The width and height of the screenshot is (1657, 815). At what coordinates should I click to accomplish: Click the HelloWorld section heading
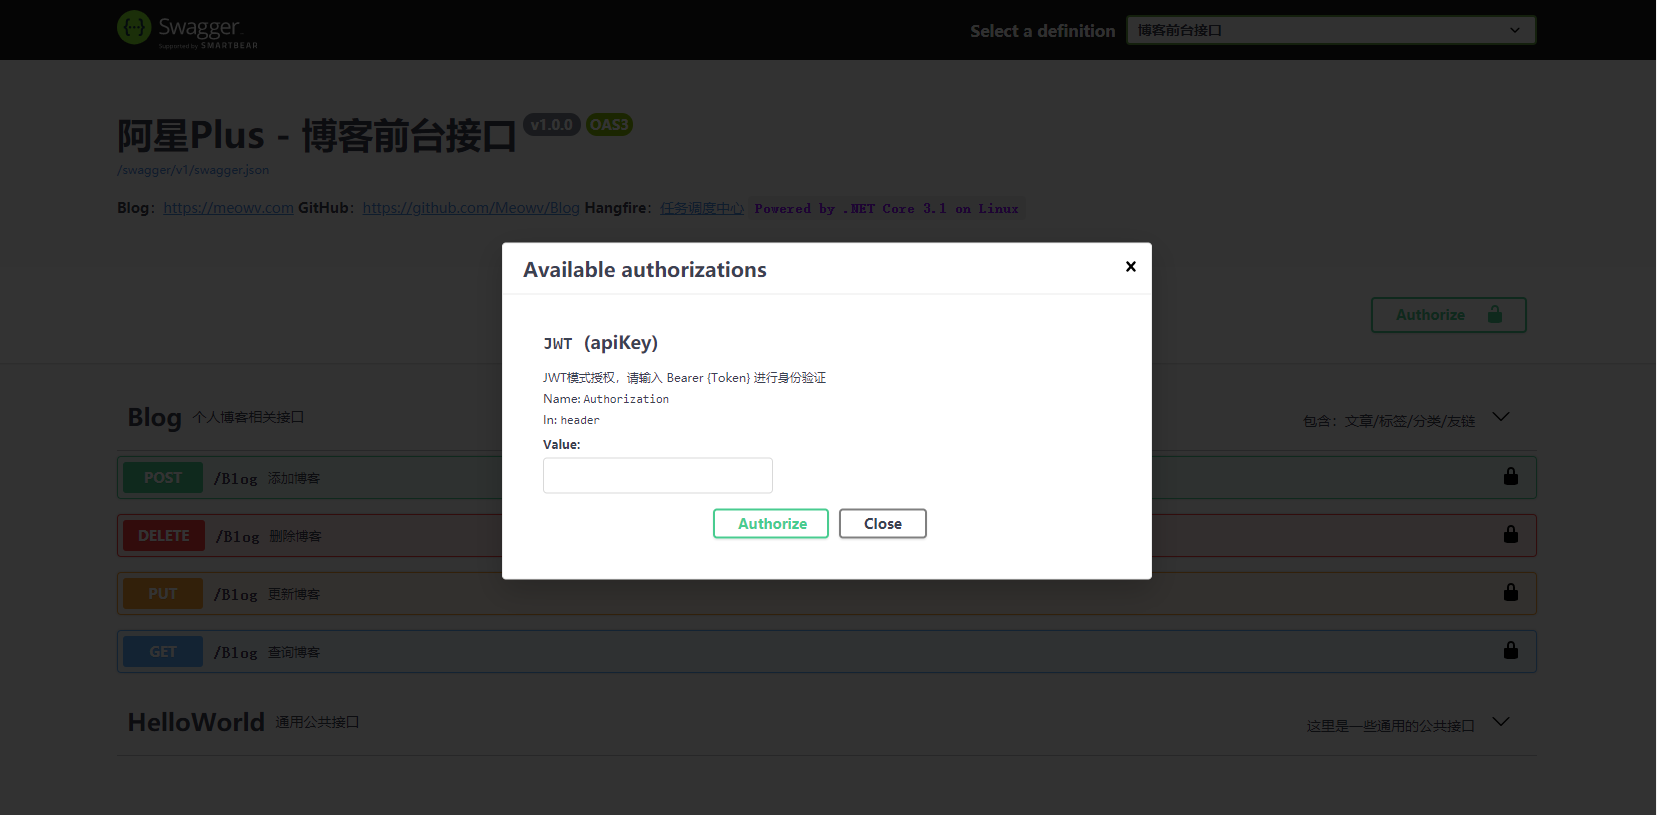pos(196,722)
